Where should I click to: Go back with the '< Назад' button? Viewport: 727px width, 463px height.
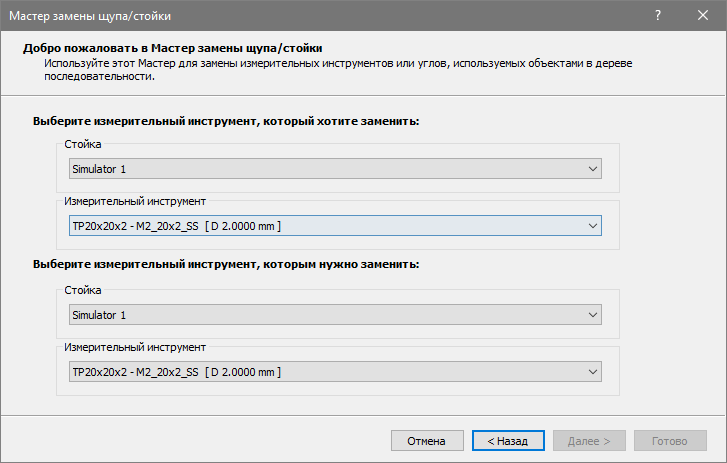[x=507, y=441]
